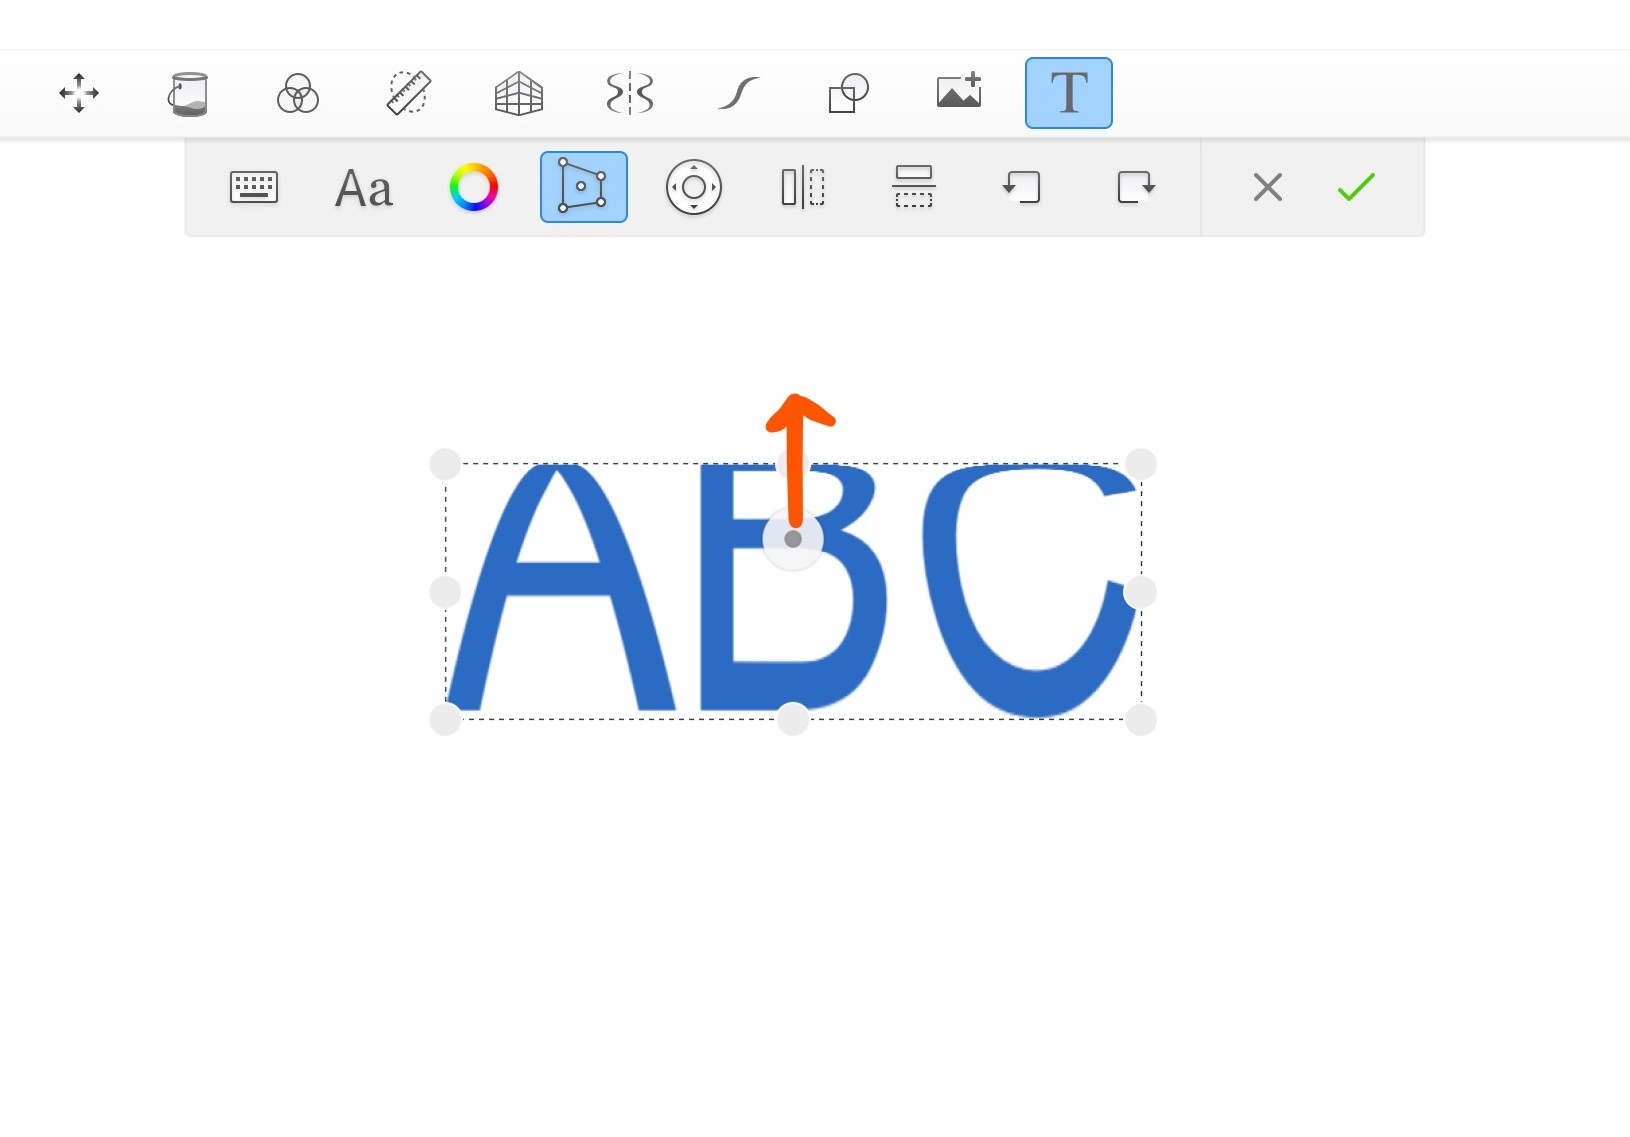
Task: Open the Aa font settings
Action: click(x=364, y=188)
